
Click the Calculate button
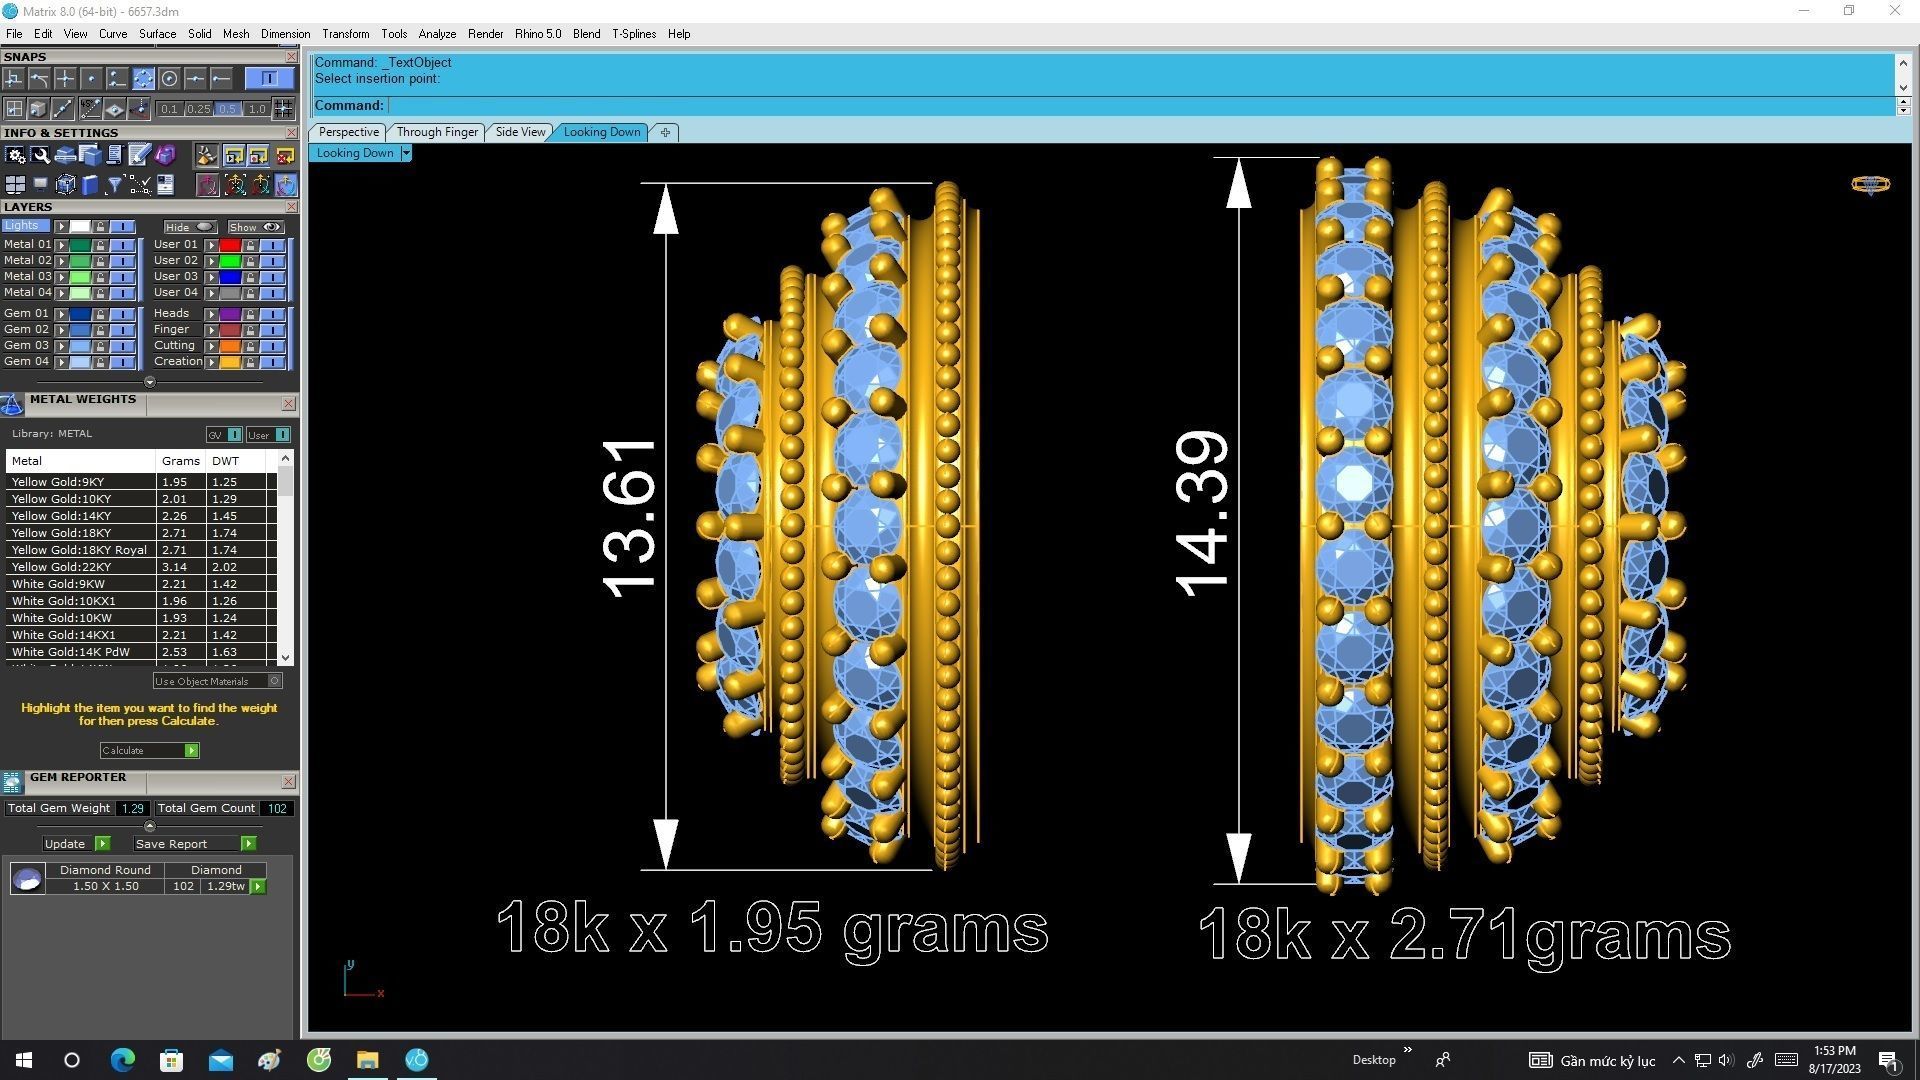pos(149,751)
